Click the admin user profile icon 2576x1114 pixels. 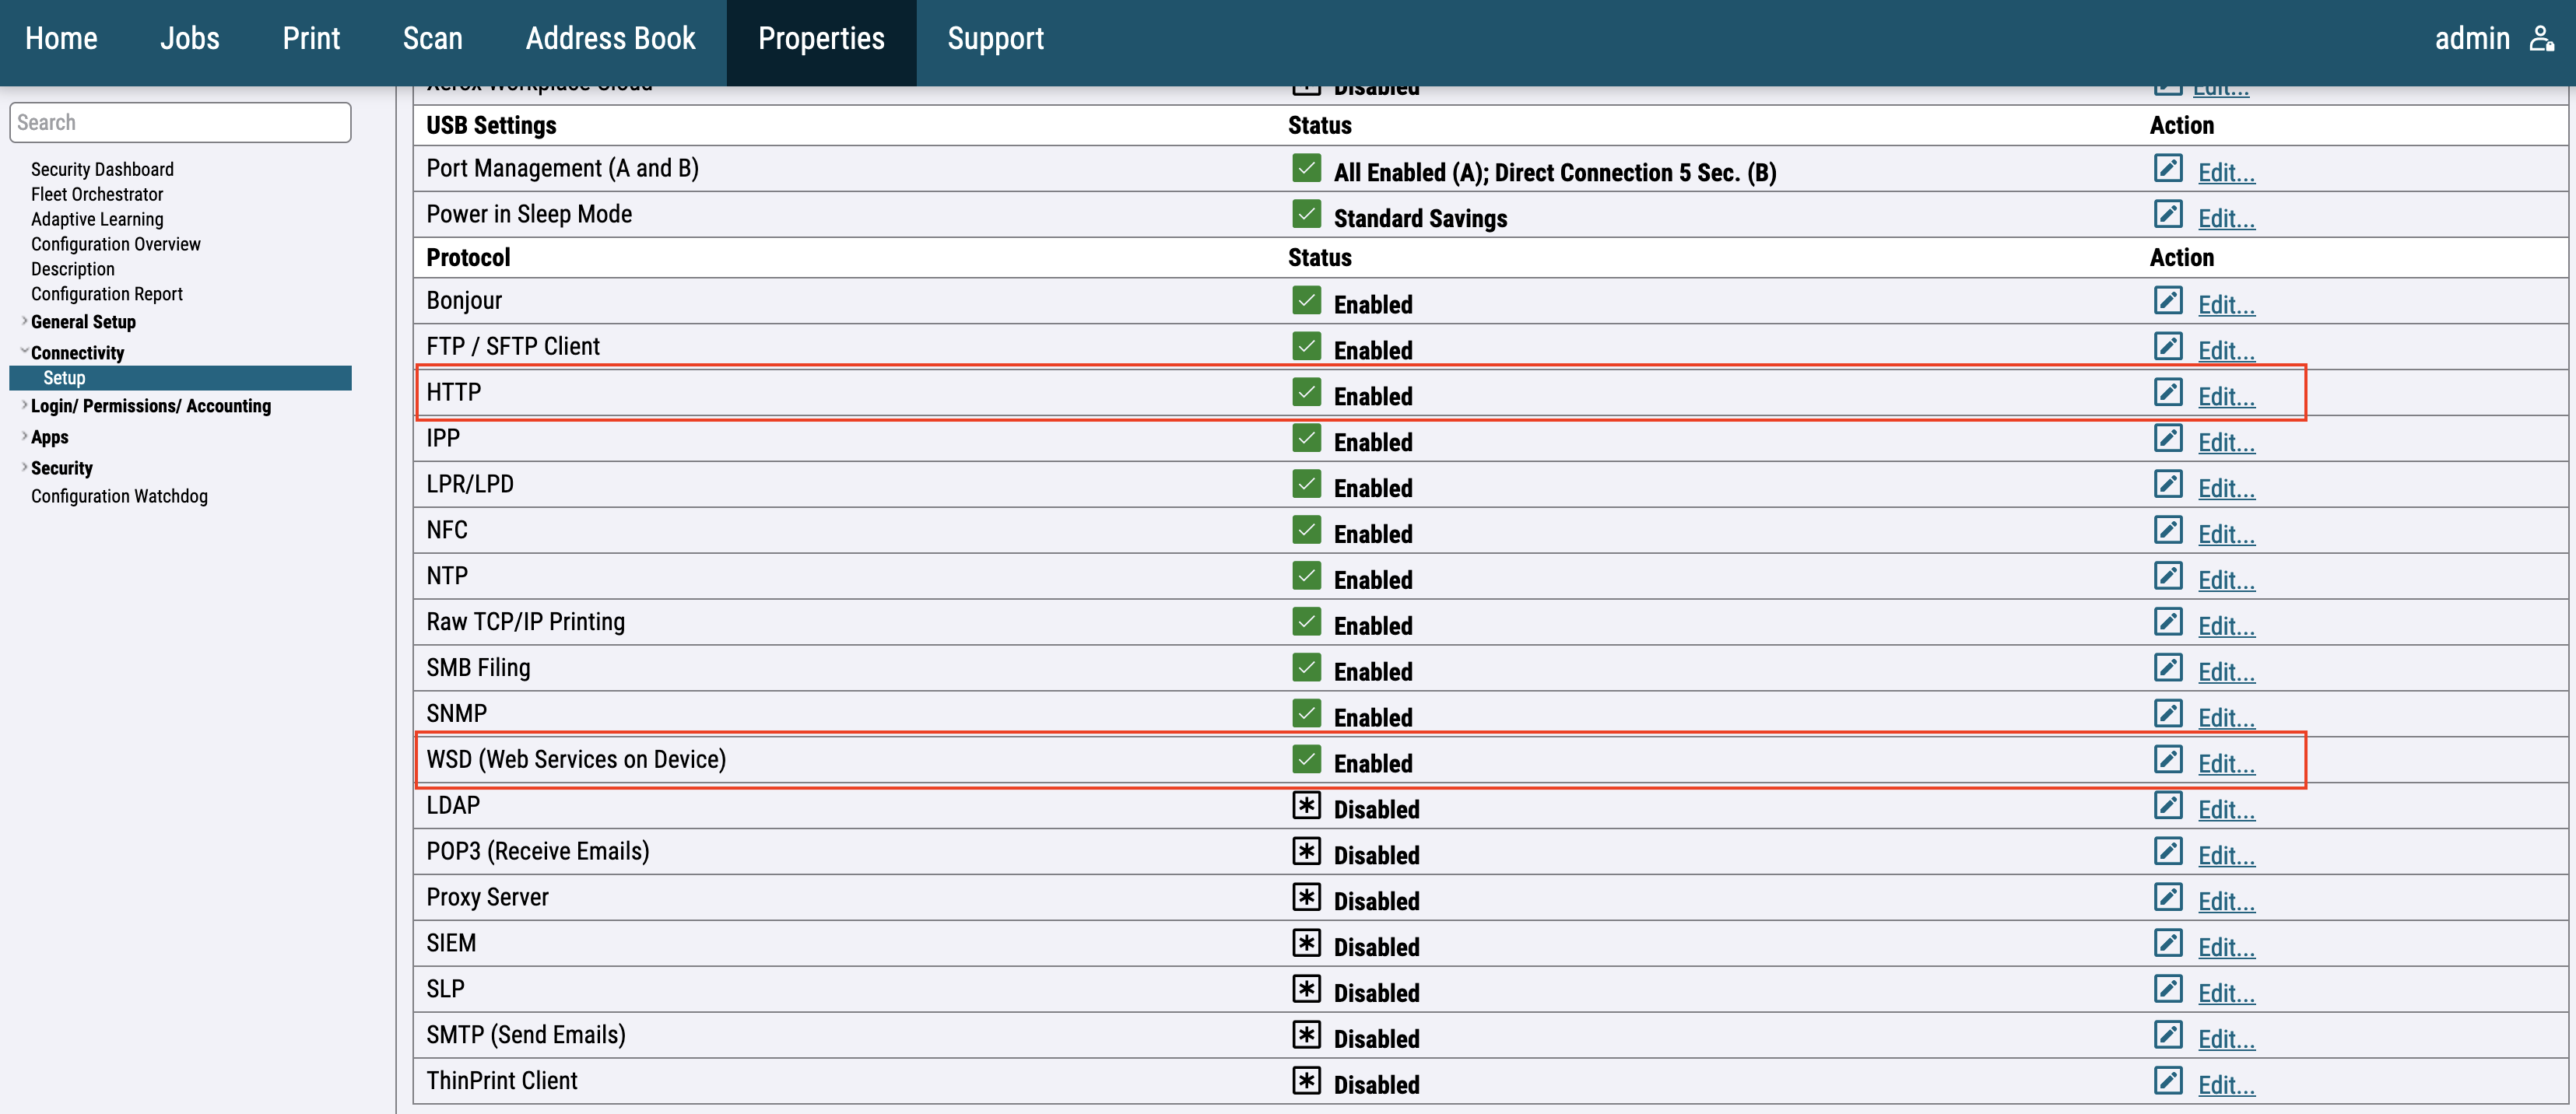pos(2541,39)
